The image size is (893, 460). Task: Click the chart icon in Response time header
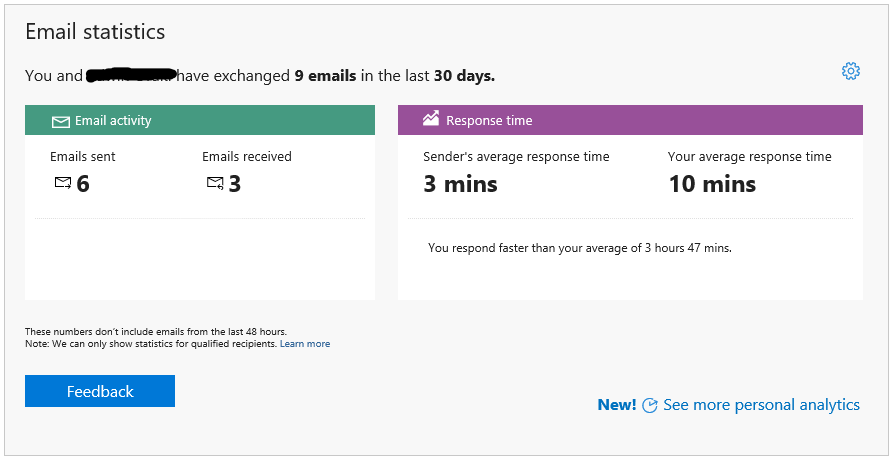coord(431,118)
